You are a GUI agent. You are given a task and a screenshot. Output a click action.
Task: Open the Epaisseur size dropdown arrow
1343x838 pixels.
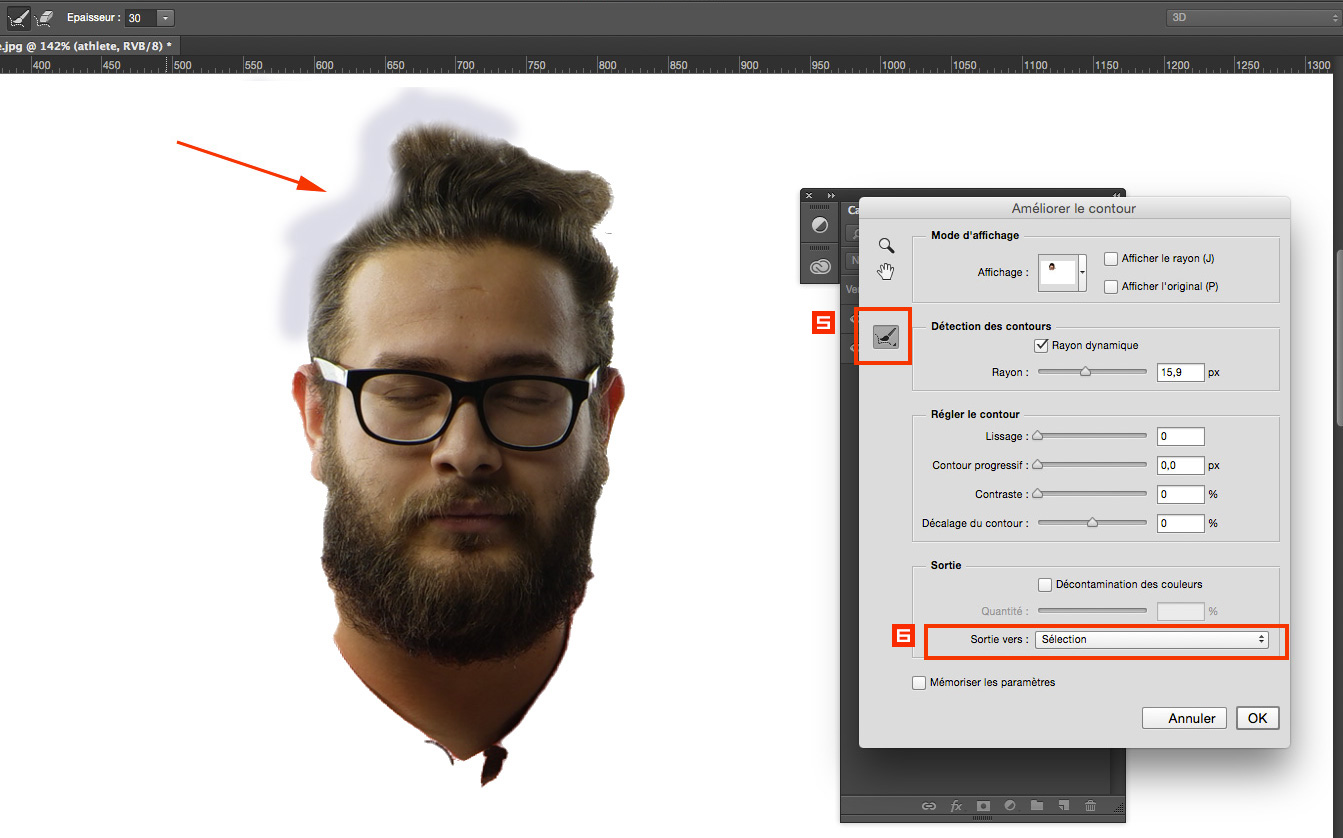(165, 18)
